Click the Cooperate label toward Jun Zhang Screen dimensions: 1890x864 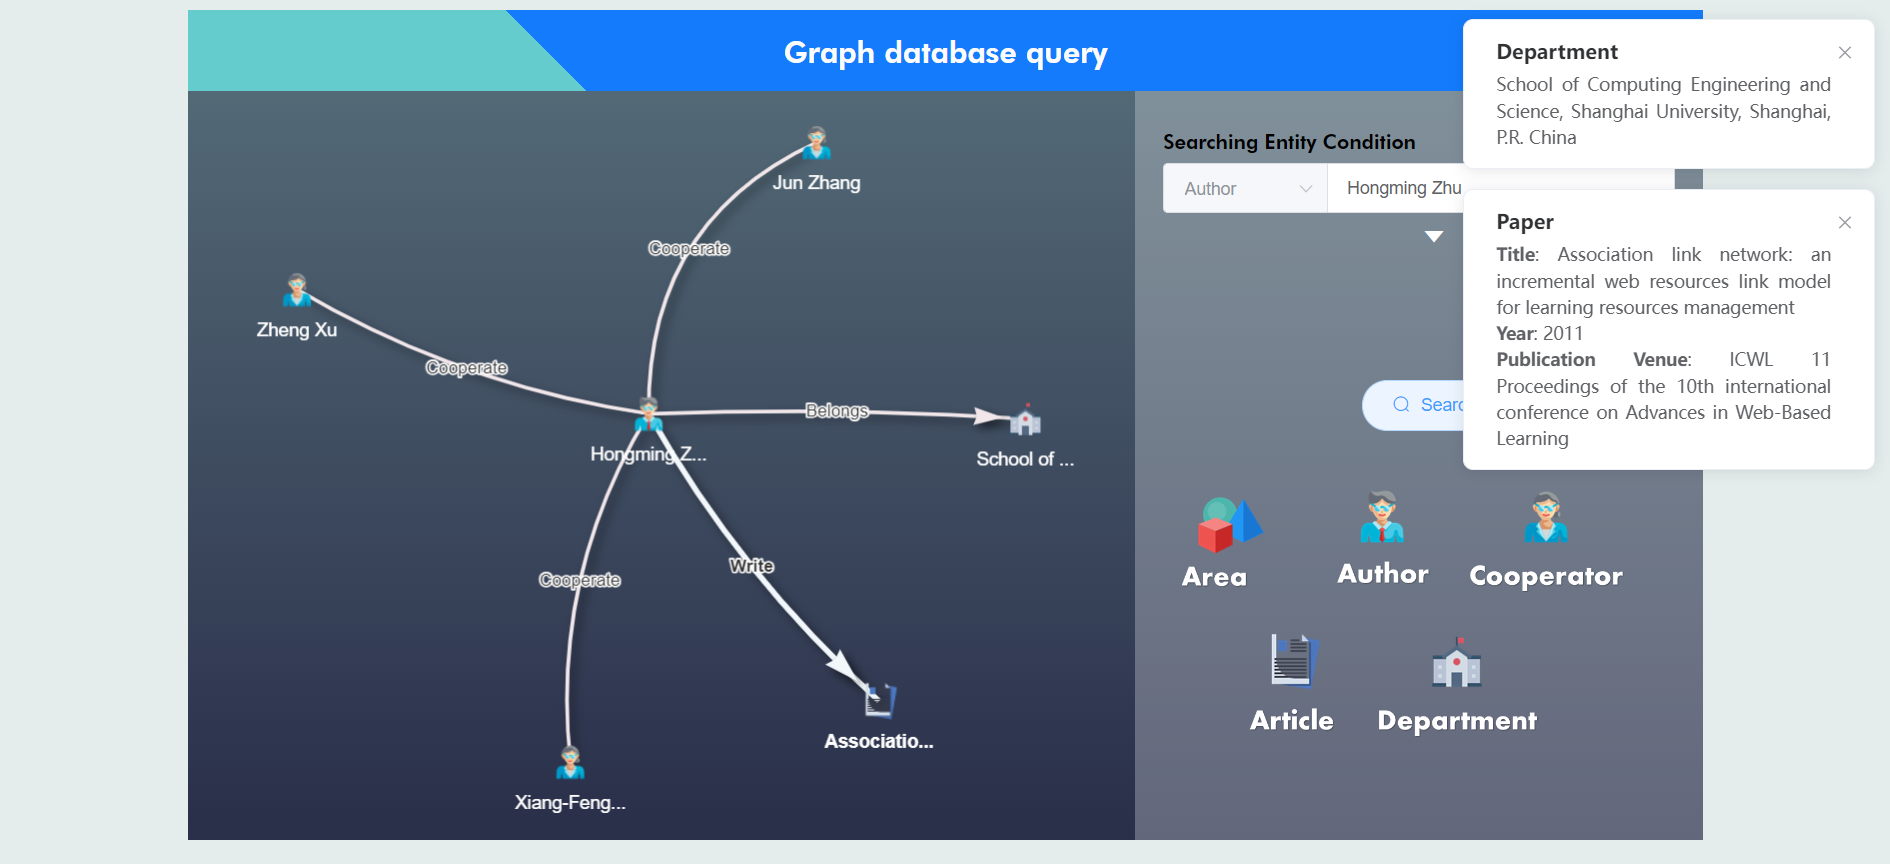[x=689, y=248]
